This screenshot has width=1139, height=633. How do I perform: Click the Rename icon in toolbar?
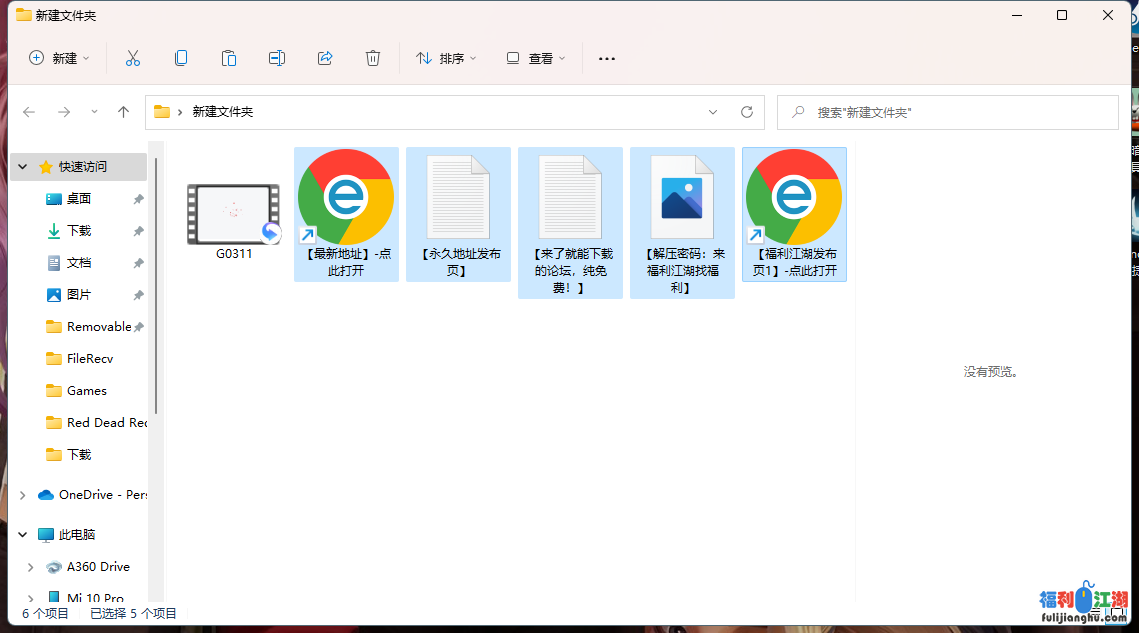point(277,58)
